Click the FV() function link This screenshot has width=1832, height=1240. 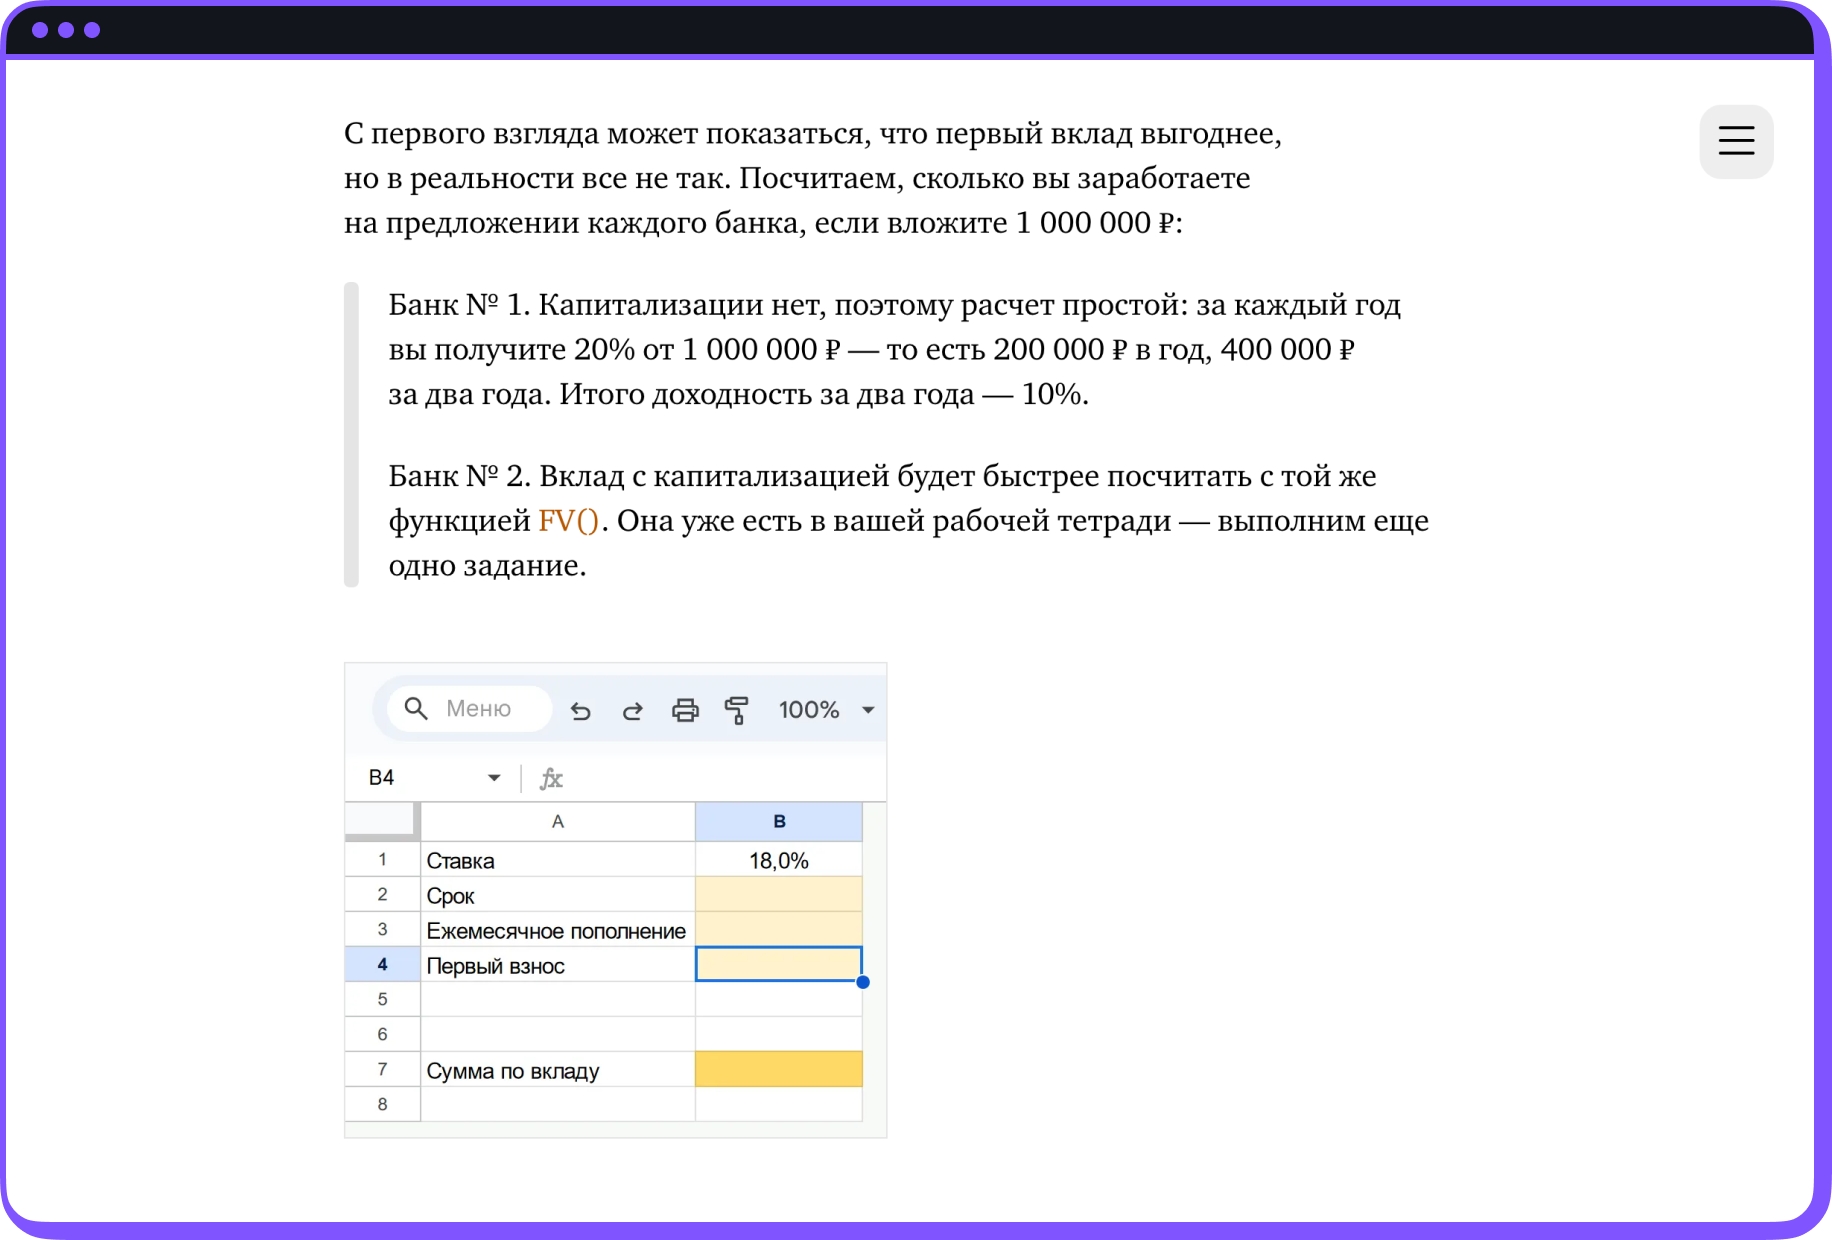click(568, 521)
